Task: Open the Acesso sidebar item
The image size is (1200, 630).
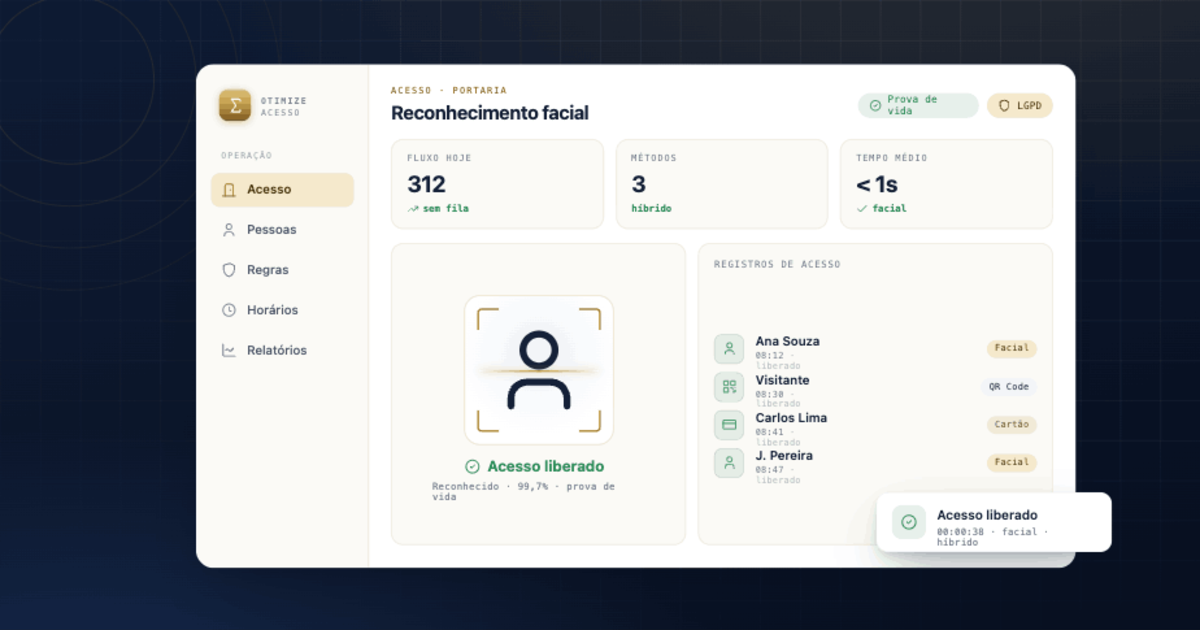Action: click(x=282, y=190)
